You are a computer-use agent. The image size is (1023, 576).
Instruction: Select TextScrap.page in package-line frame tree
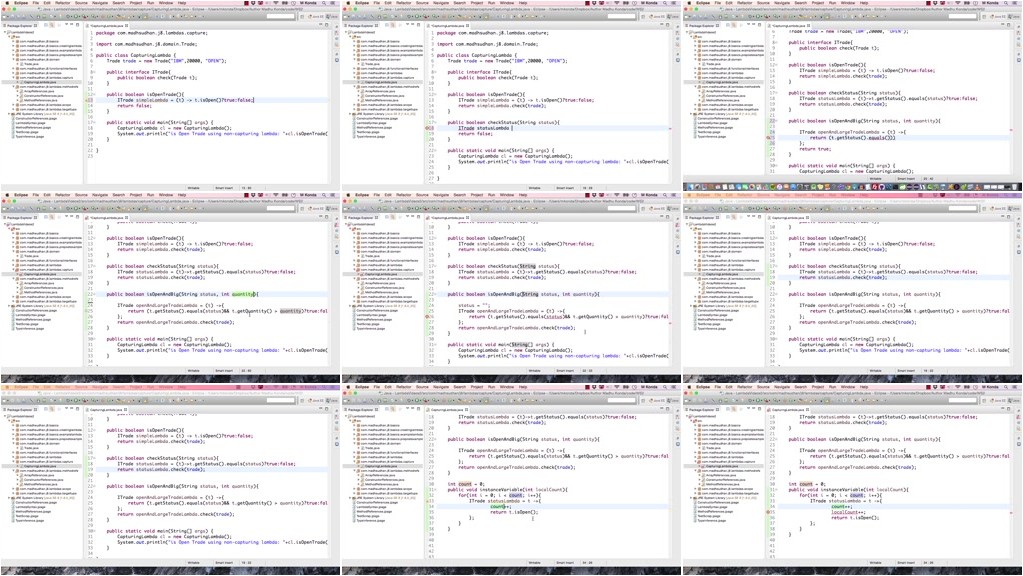tap(26, 132)
